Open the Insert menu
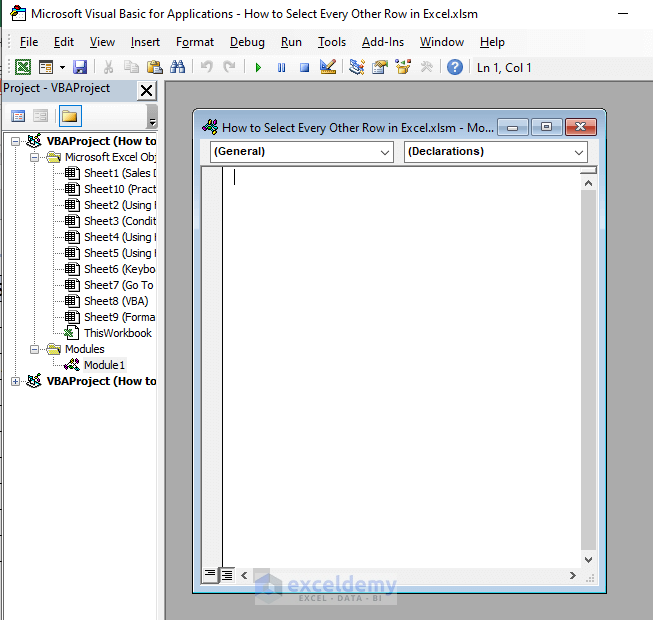The width and height of the screenshot is (653, 620). pos(145,42)
